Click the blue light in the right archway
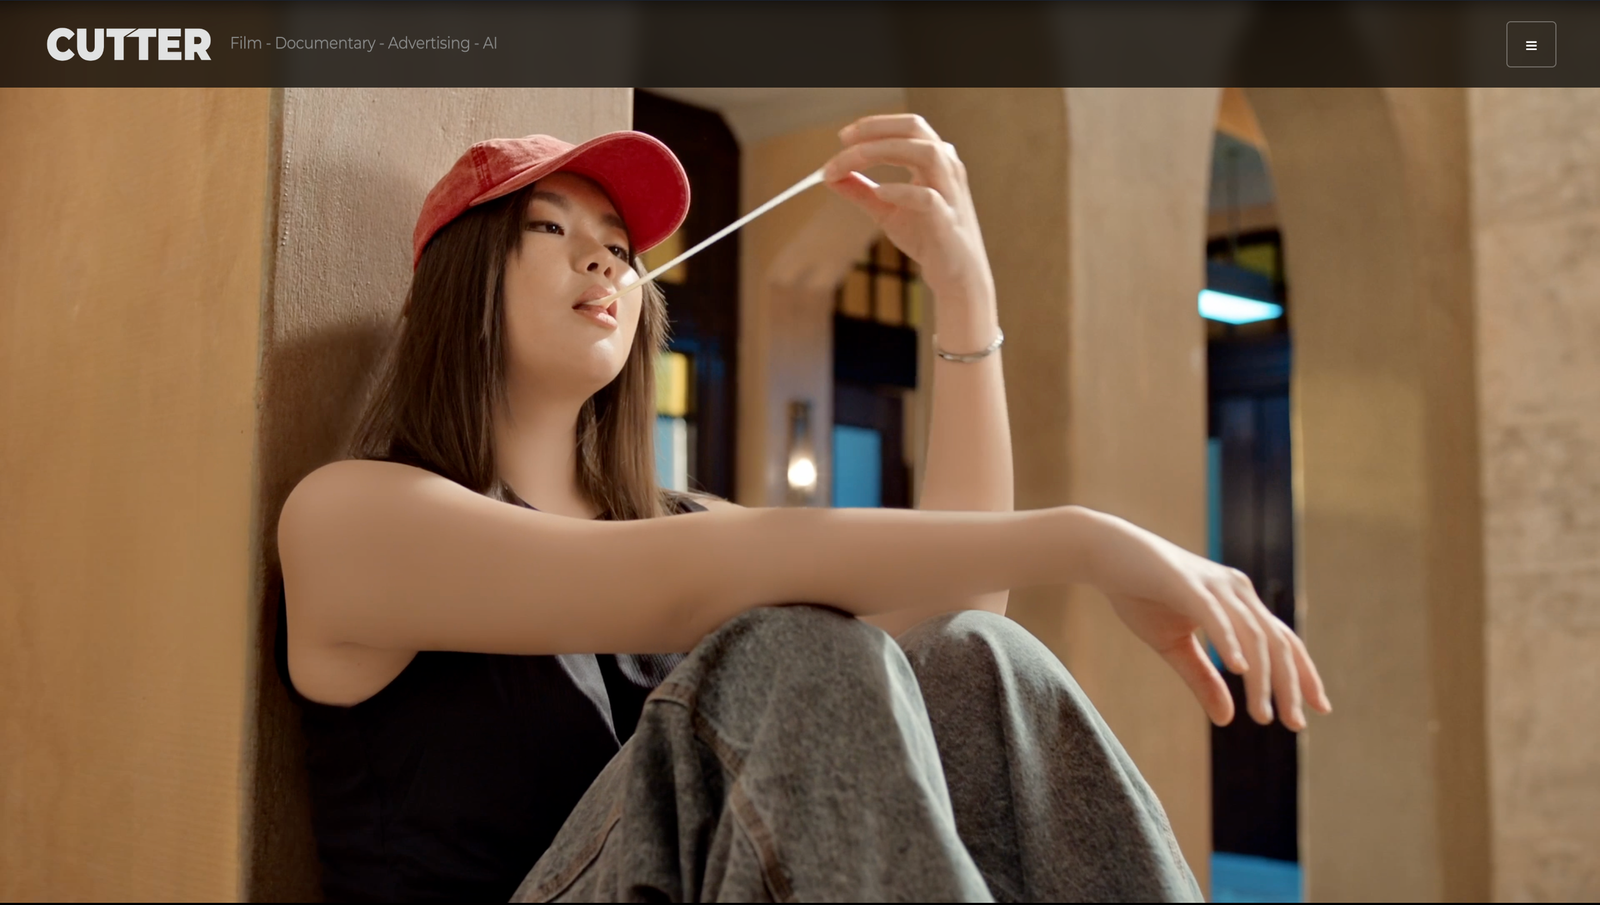 tap(1239, 306)
